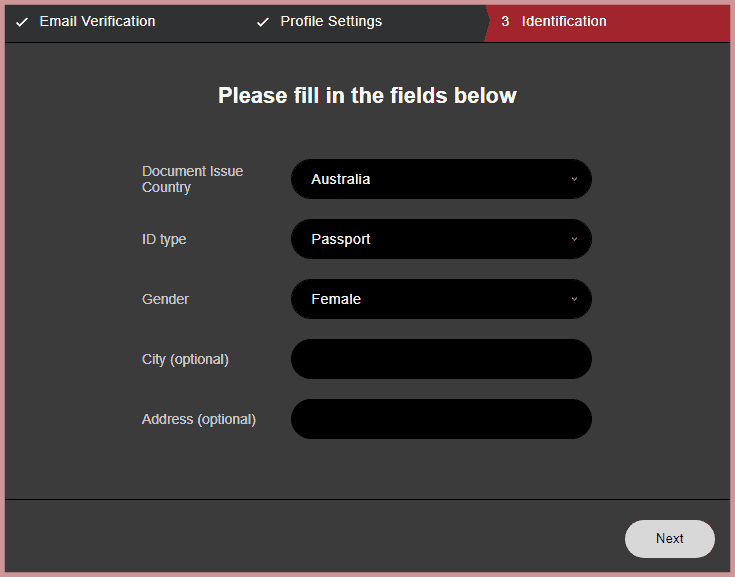Screen dimensions: 735x577
Task: Go to the Email Verification step
Action: (x=97, y=21)
